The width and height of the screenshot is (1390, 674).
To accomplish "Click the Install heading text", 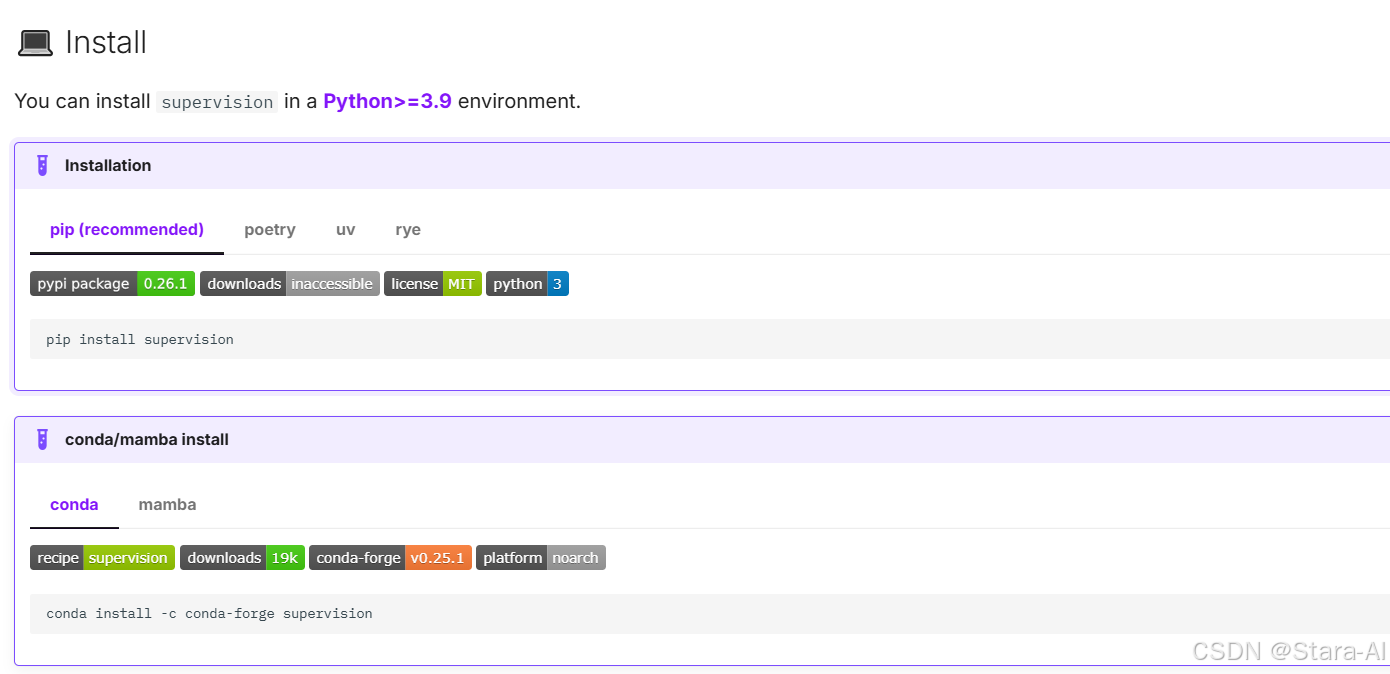I will (106, 43).
